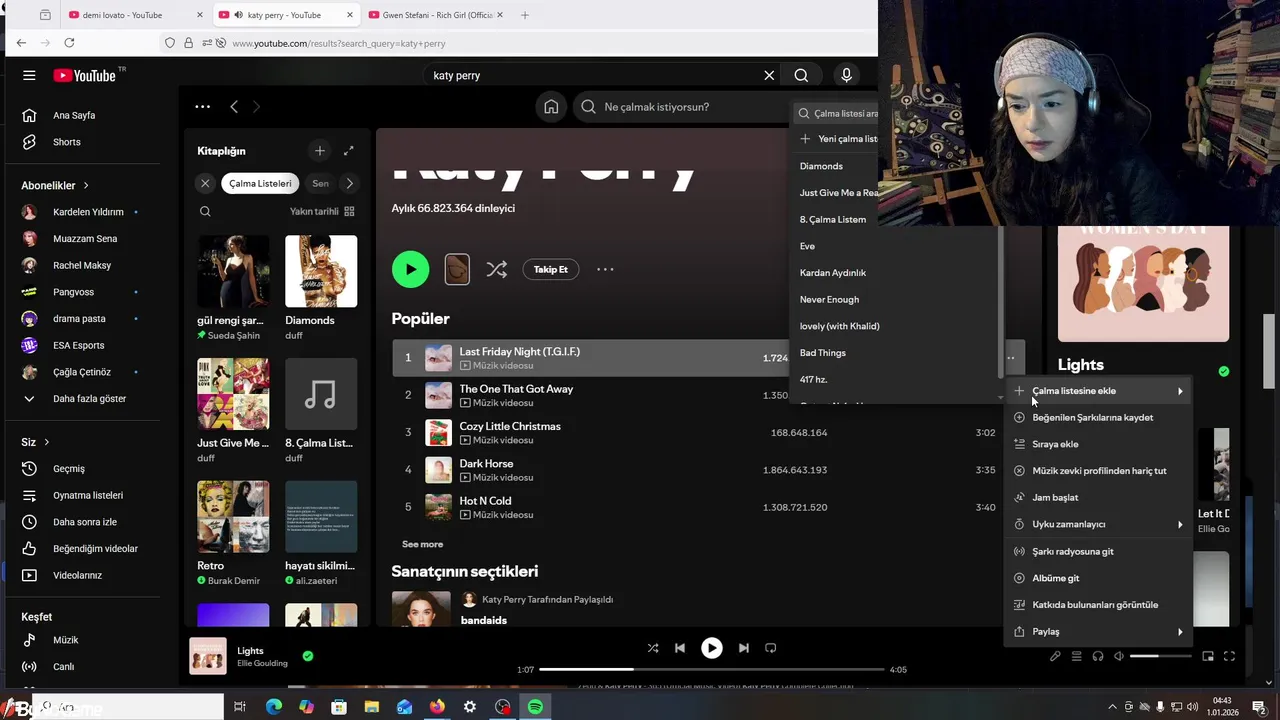The height and width of the screenshot is (720, 1280).
Task: Pick Never Enough playlist from list
Action: [x=829, y=299]
